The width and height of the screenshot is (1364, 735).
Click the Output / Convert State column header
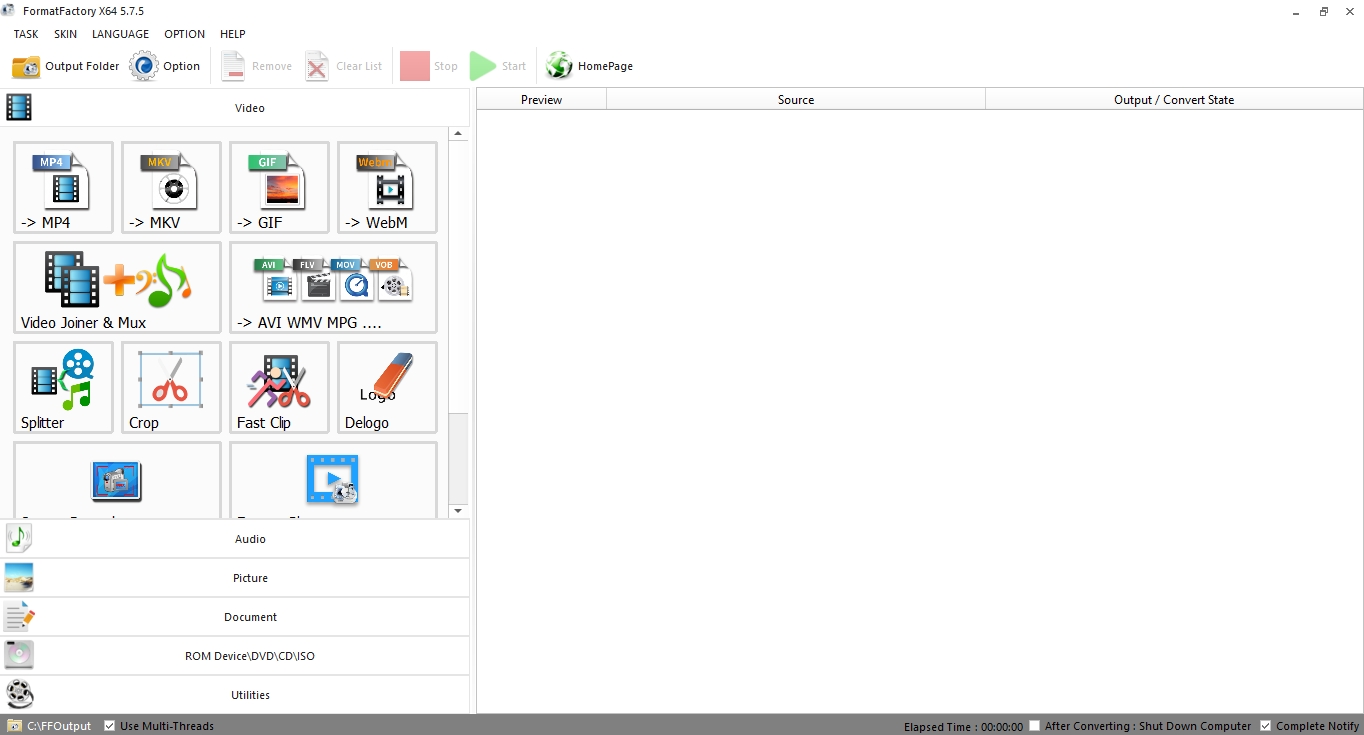point(1174,99)
